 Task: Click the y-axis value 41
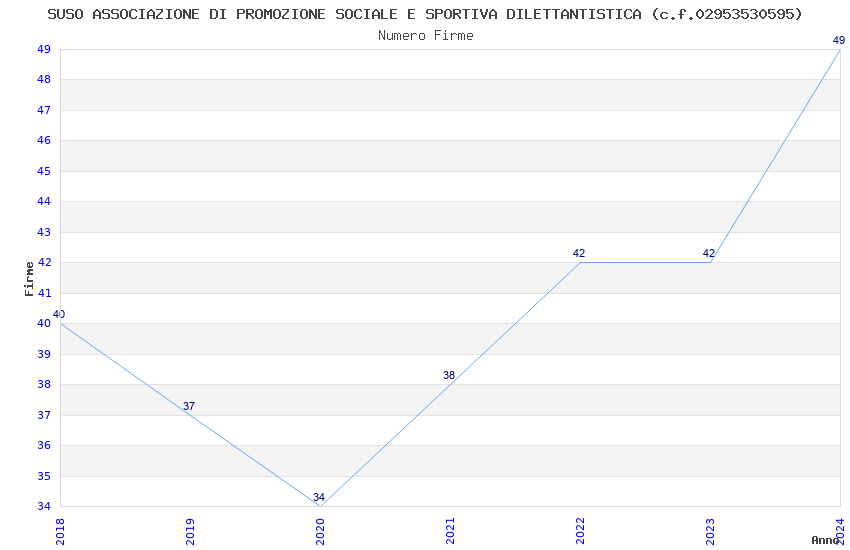pos(44,293)
